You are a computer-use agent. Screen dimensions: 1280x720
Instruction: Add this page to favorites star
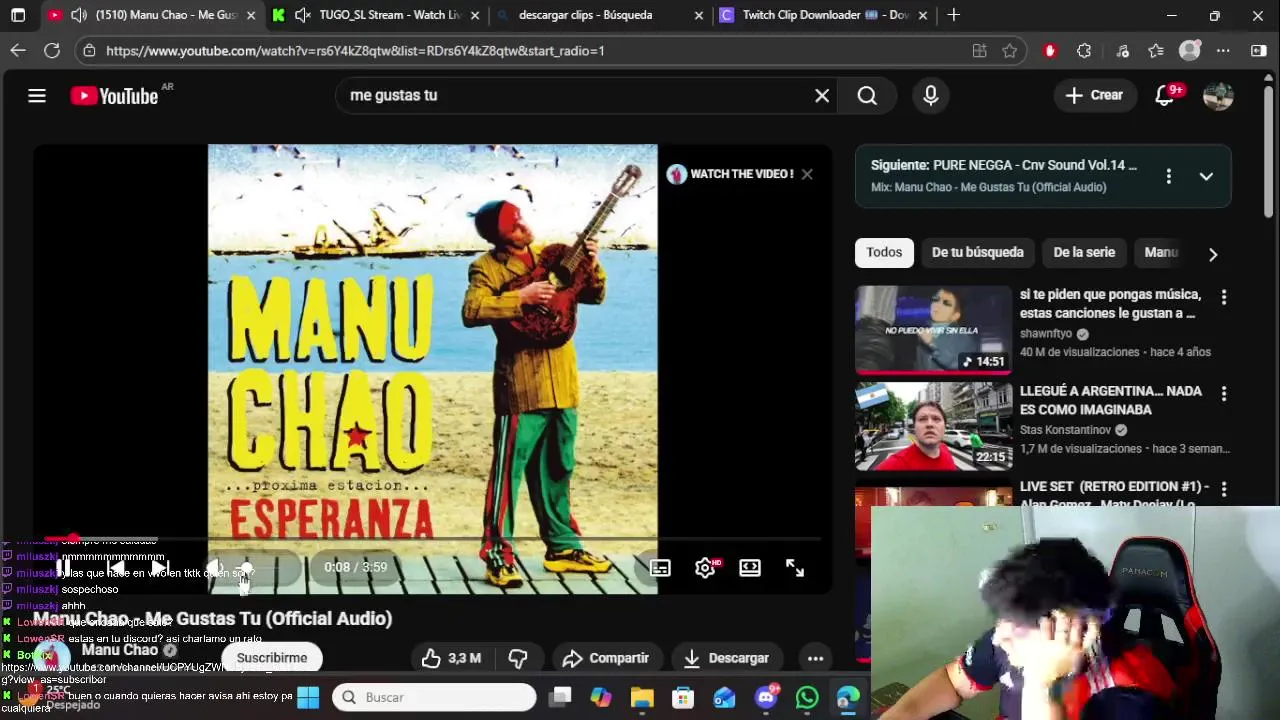click(1010, 51)
